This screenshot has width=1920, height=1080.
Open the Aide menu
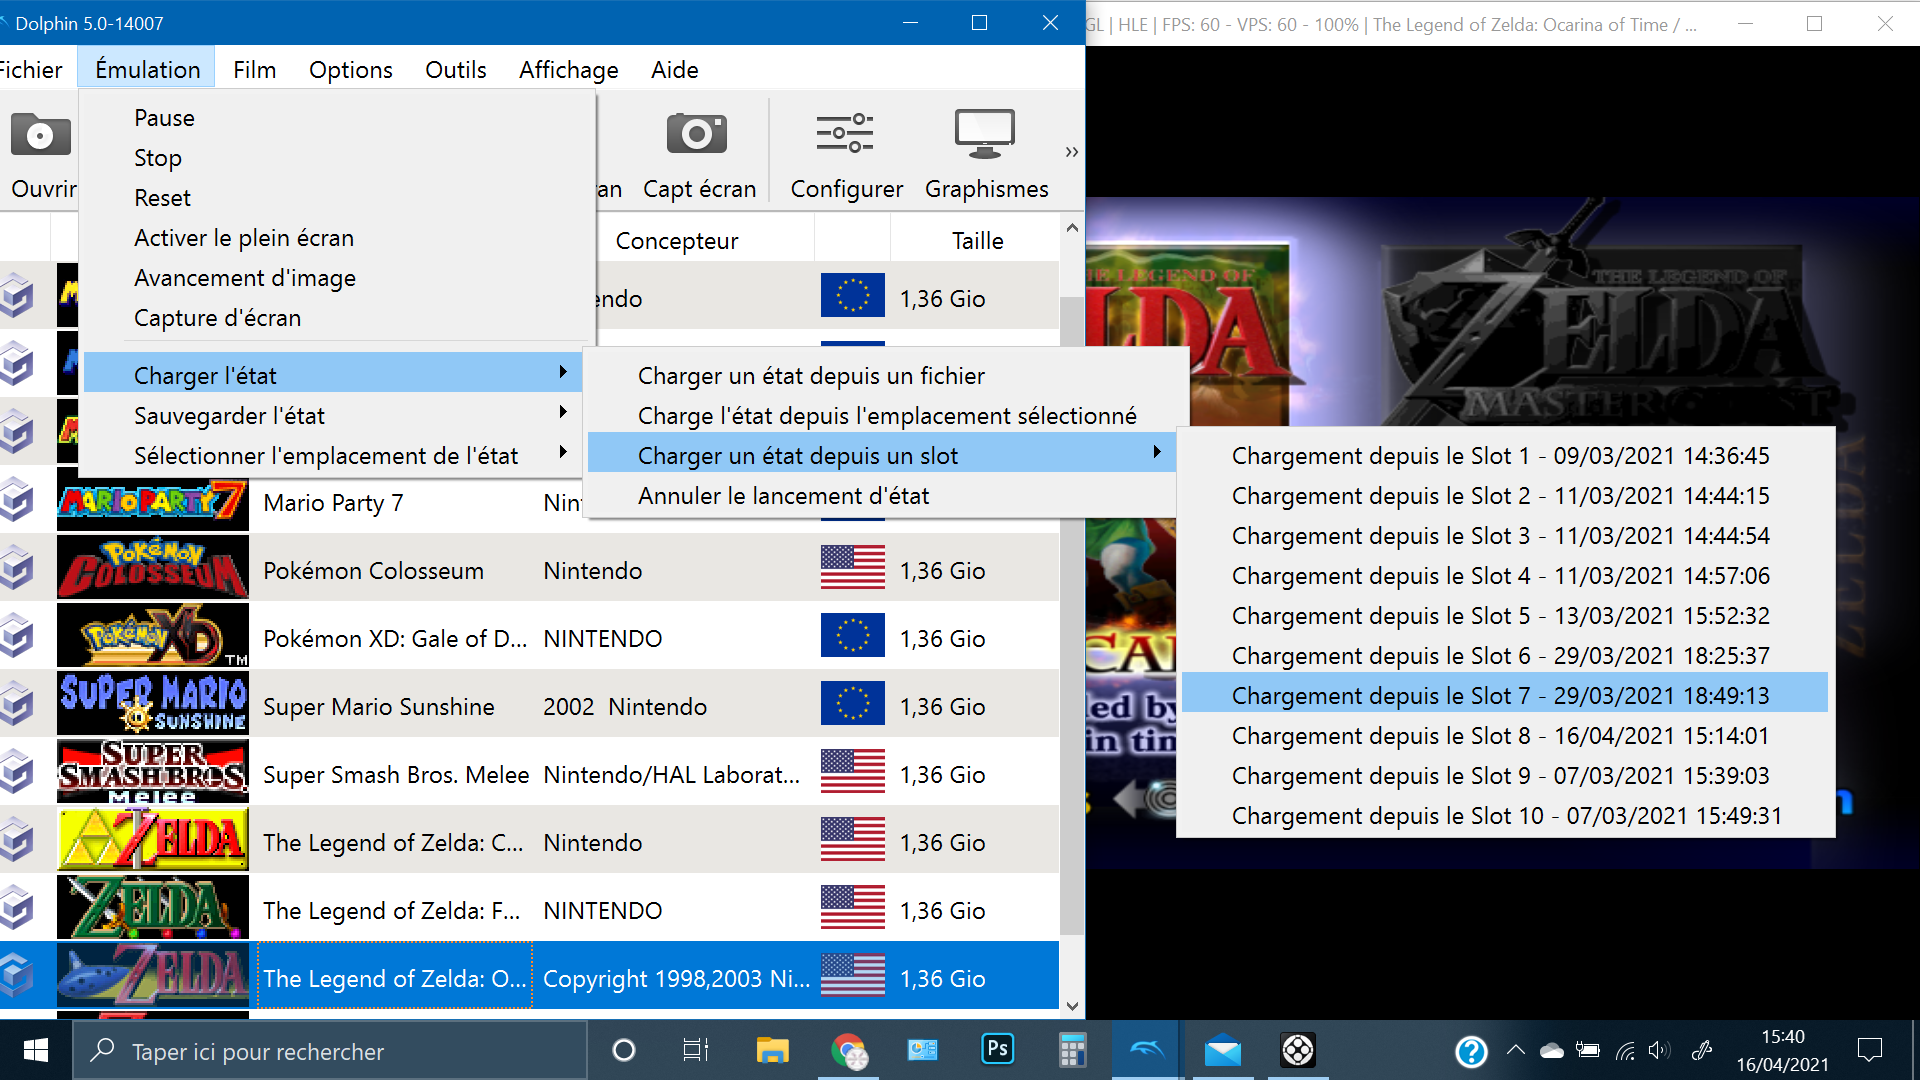675,69
